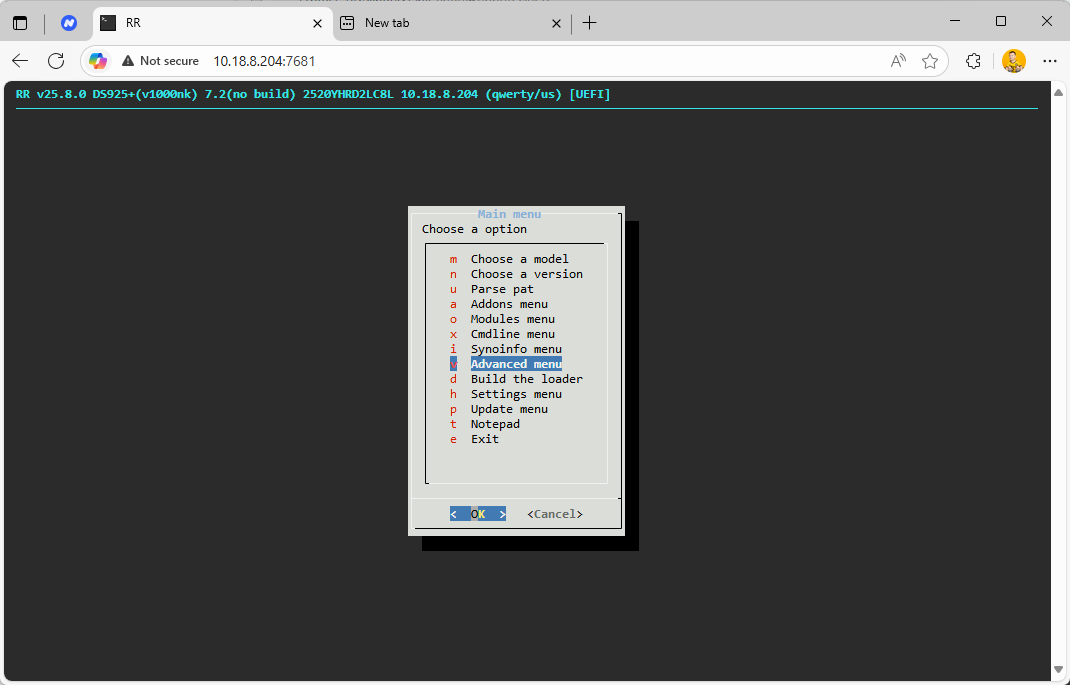Close the browser window
The height and width of the screenshot is (685, 1070).
[x=1047, y=22]
